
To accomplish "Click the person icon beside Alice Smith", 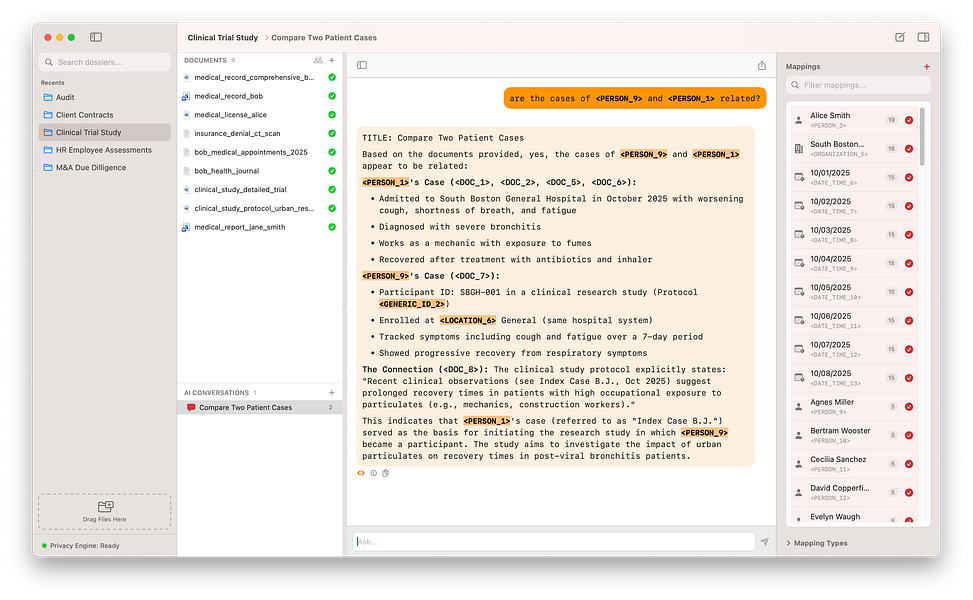I will pos(799,120).
